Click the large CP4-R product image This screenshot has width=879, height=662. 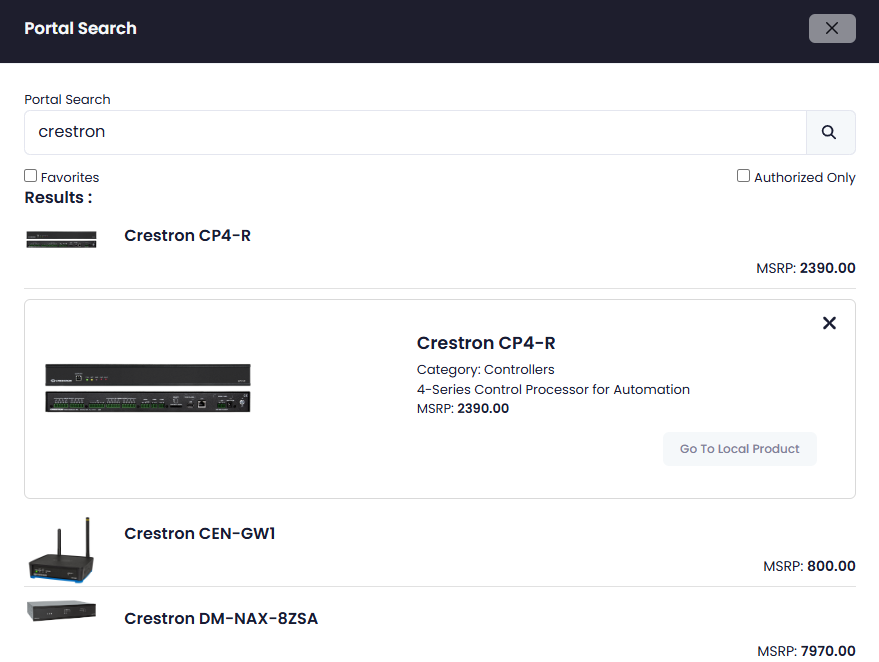[148, 388]
